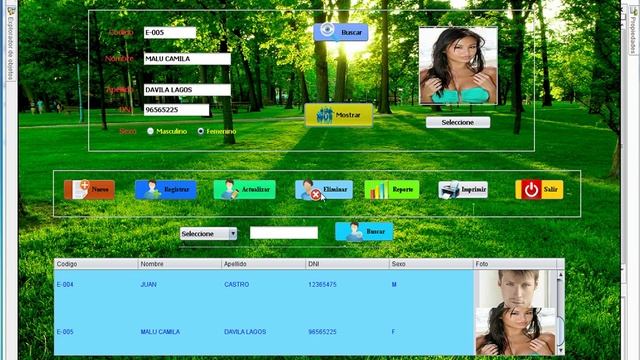Select table cell JUAN
The height and width of the screenshot is (360, 640).
point(180,284)
